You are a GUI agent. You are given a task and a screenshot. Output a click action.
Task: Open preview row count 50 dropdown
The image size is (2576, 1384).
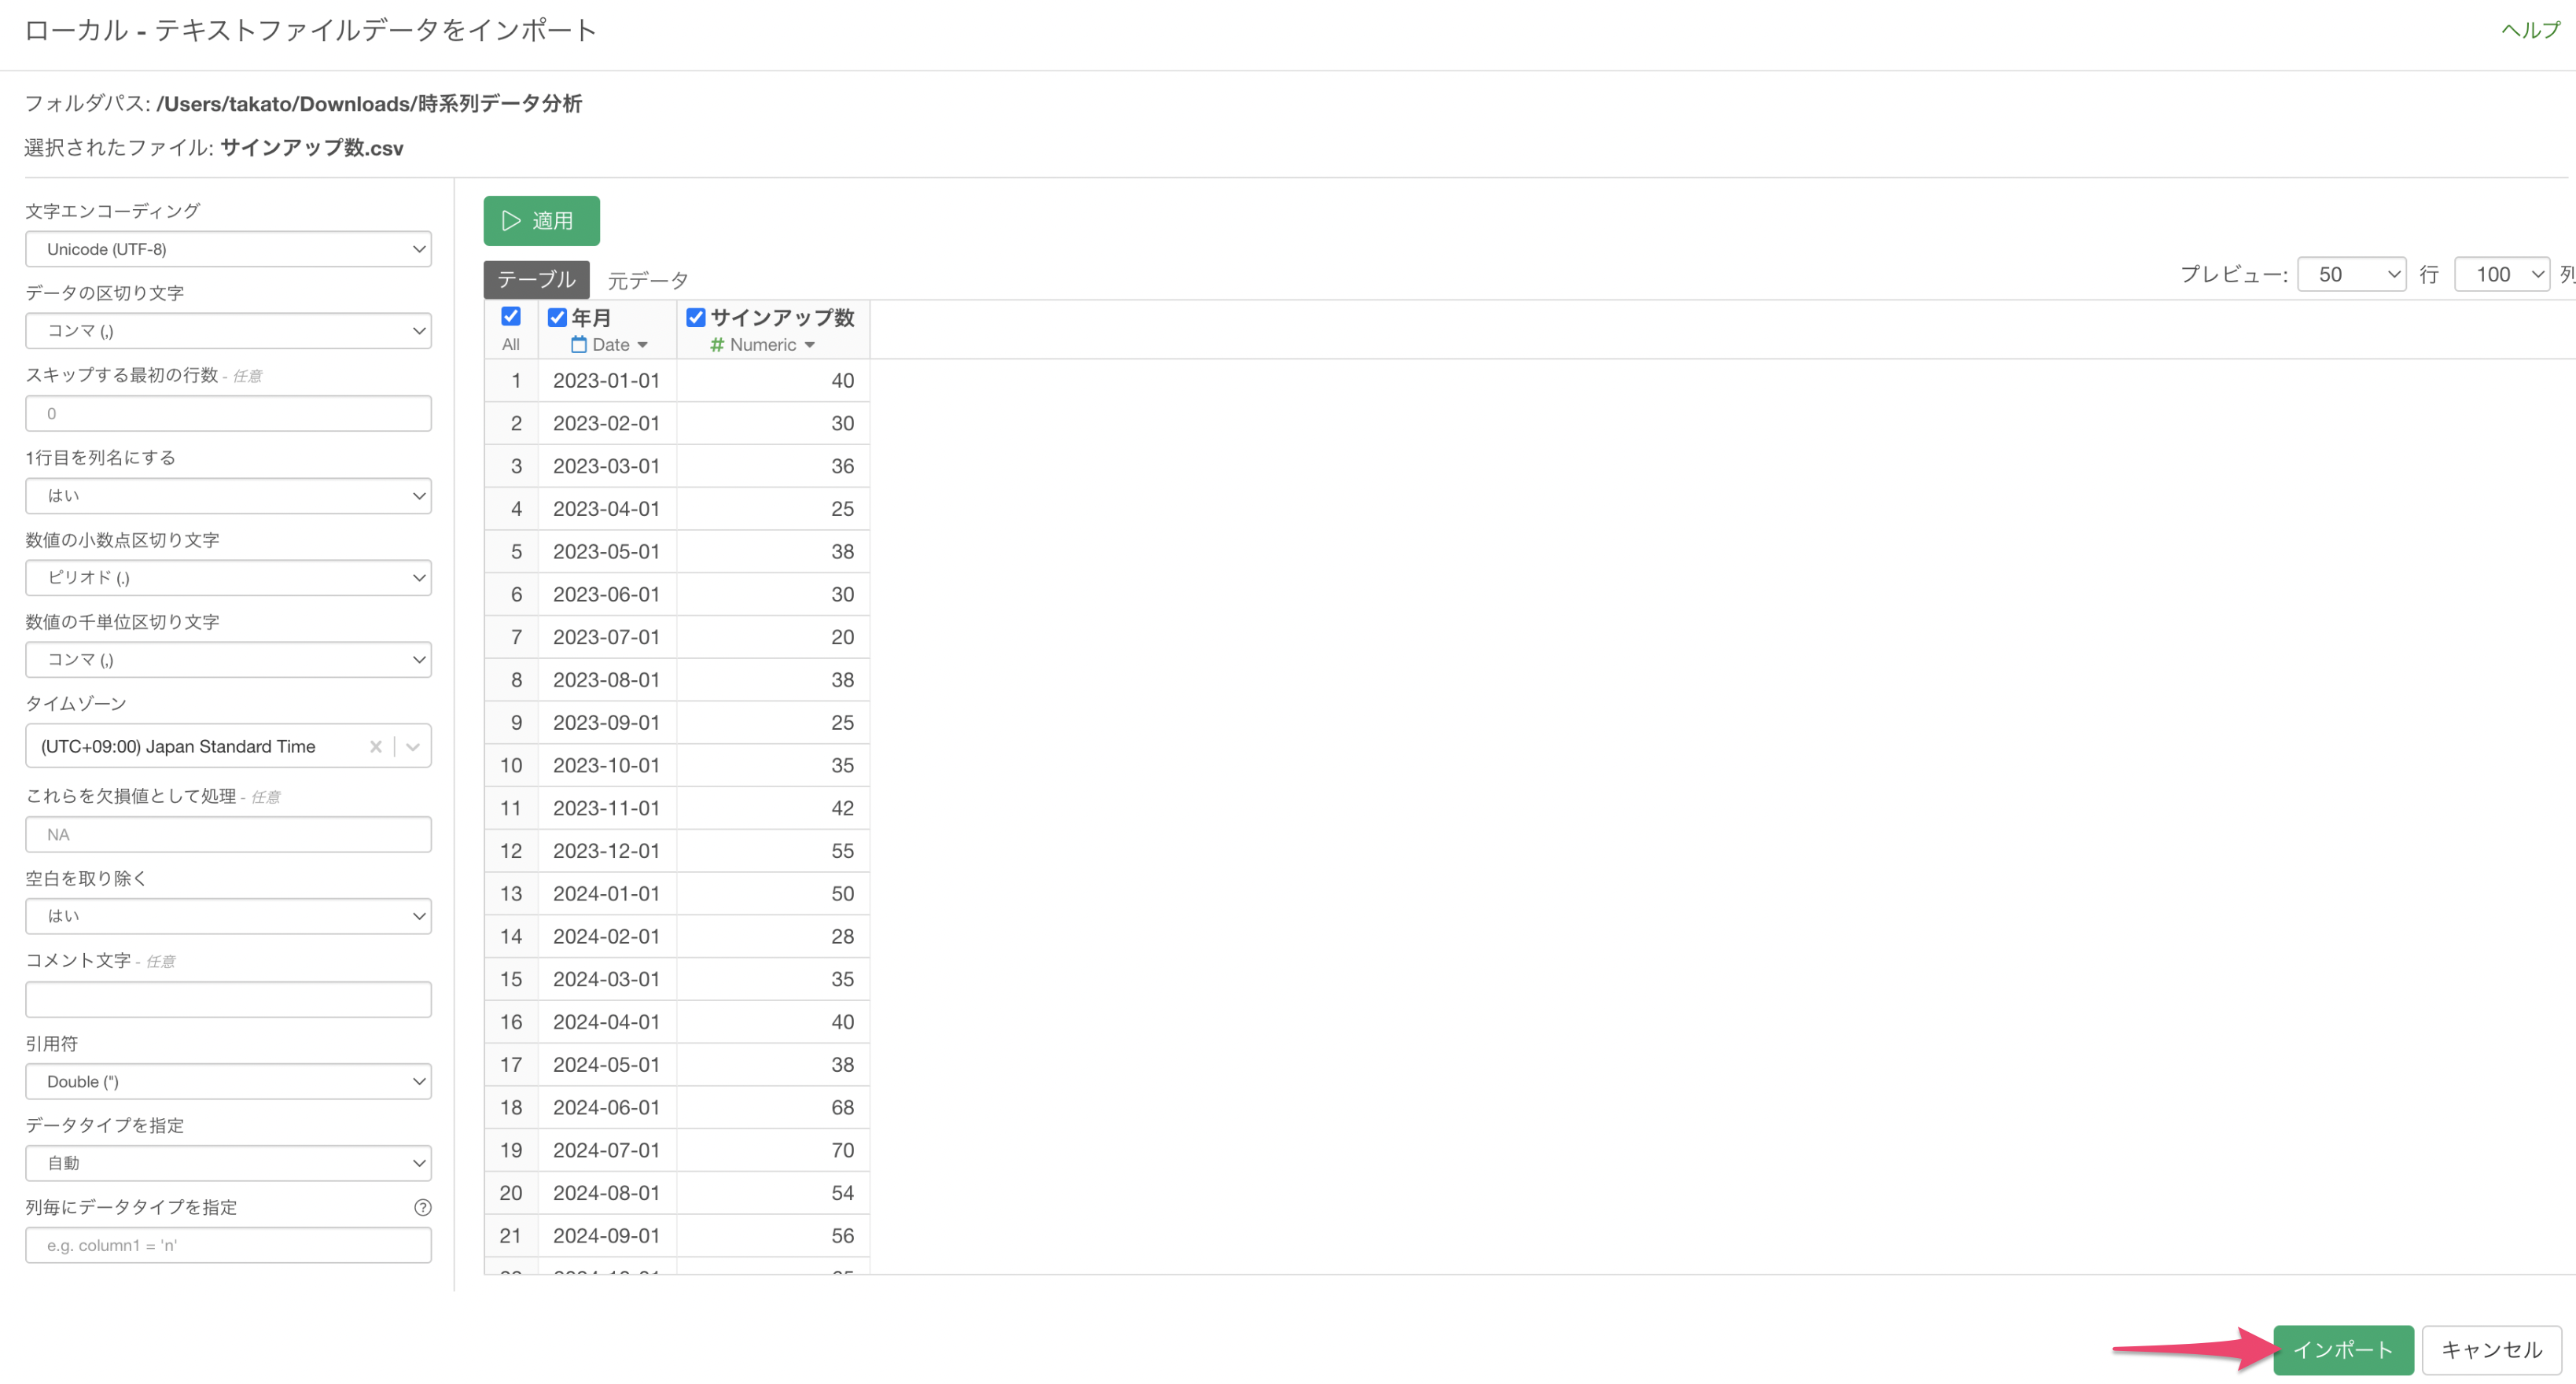click(x=2351, y=274)
